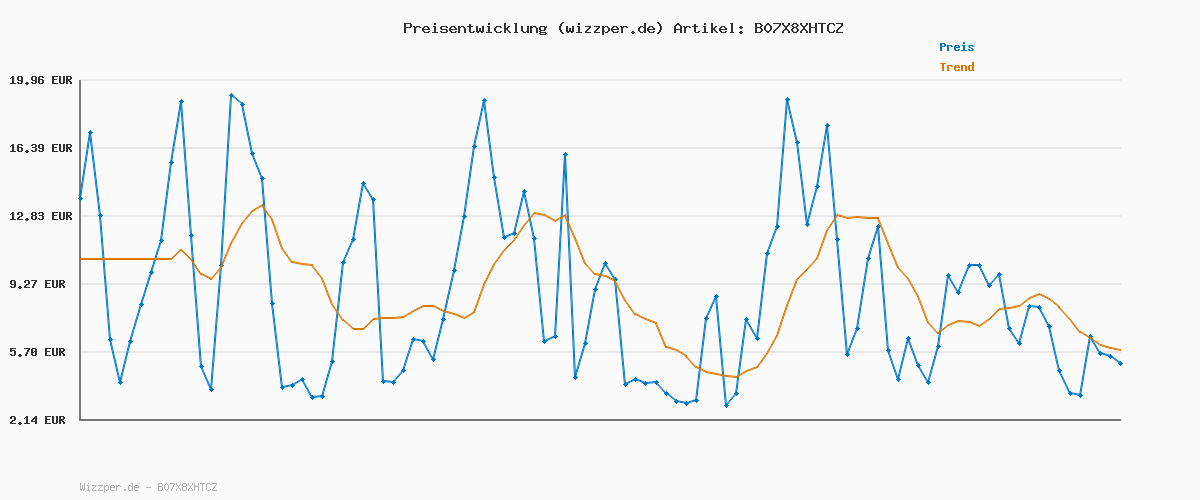Open the "(wizzper.de)" text in the title
The width and height of the screenshot is (1200, 500).
(609, 28)
